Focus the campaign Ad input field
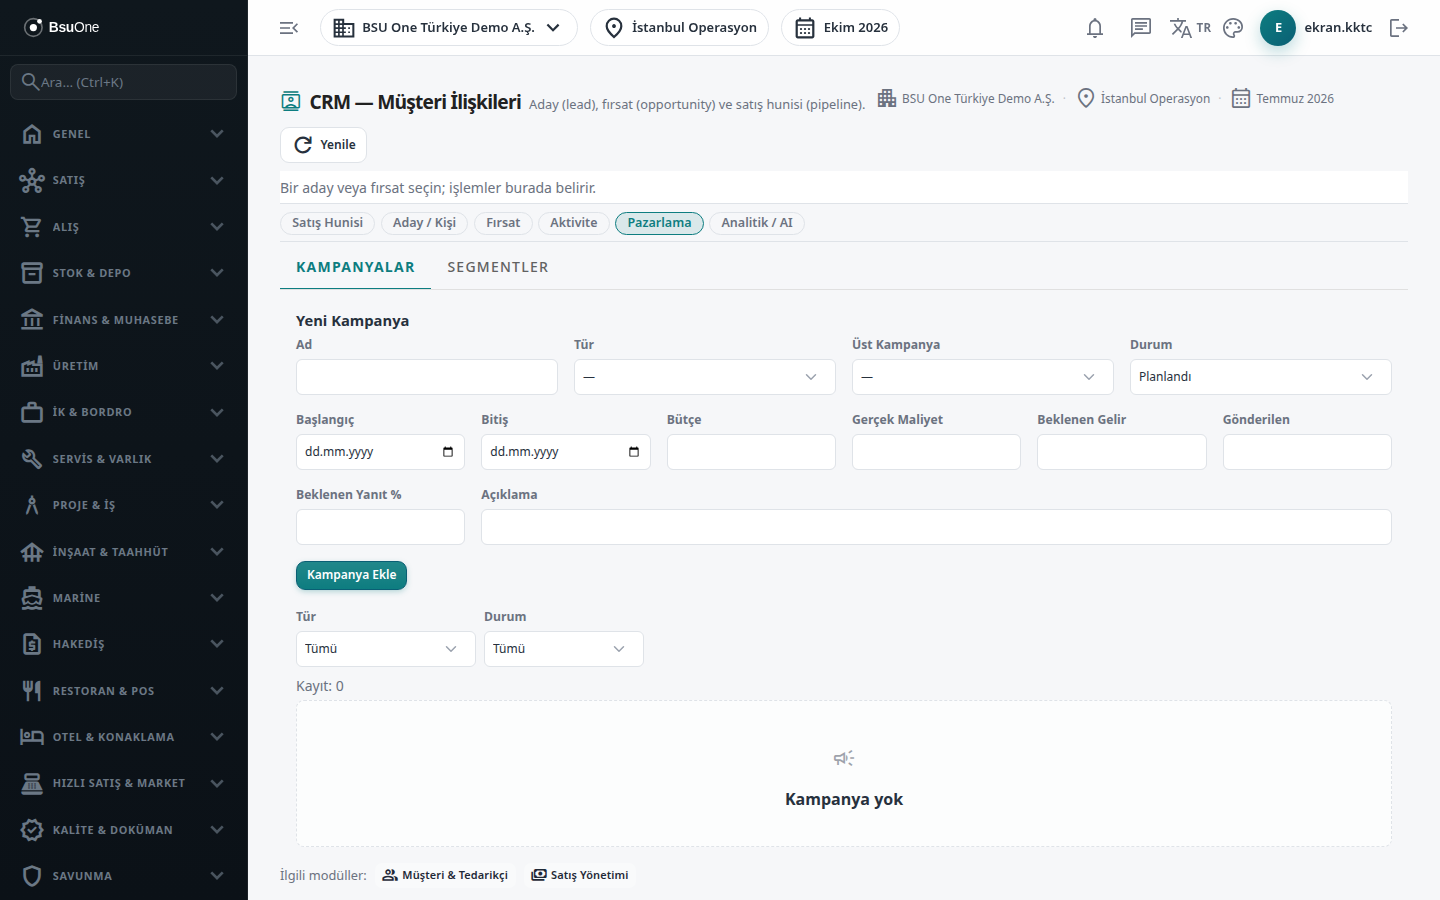1440x900 pixels. pyautogui.click(x=427, y=377)
